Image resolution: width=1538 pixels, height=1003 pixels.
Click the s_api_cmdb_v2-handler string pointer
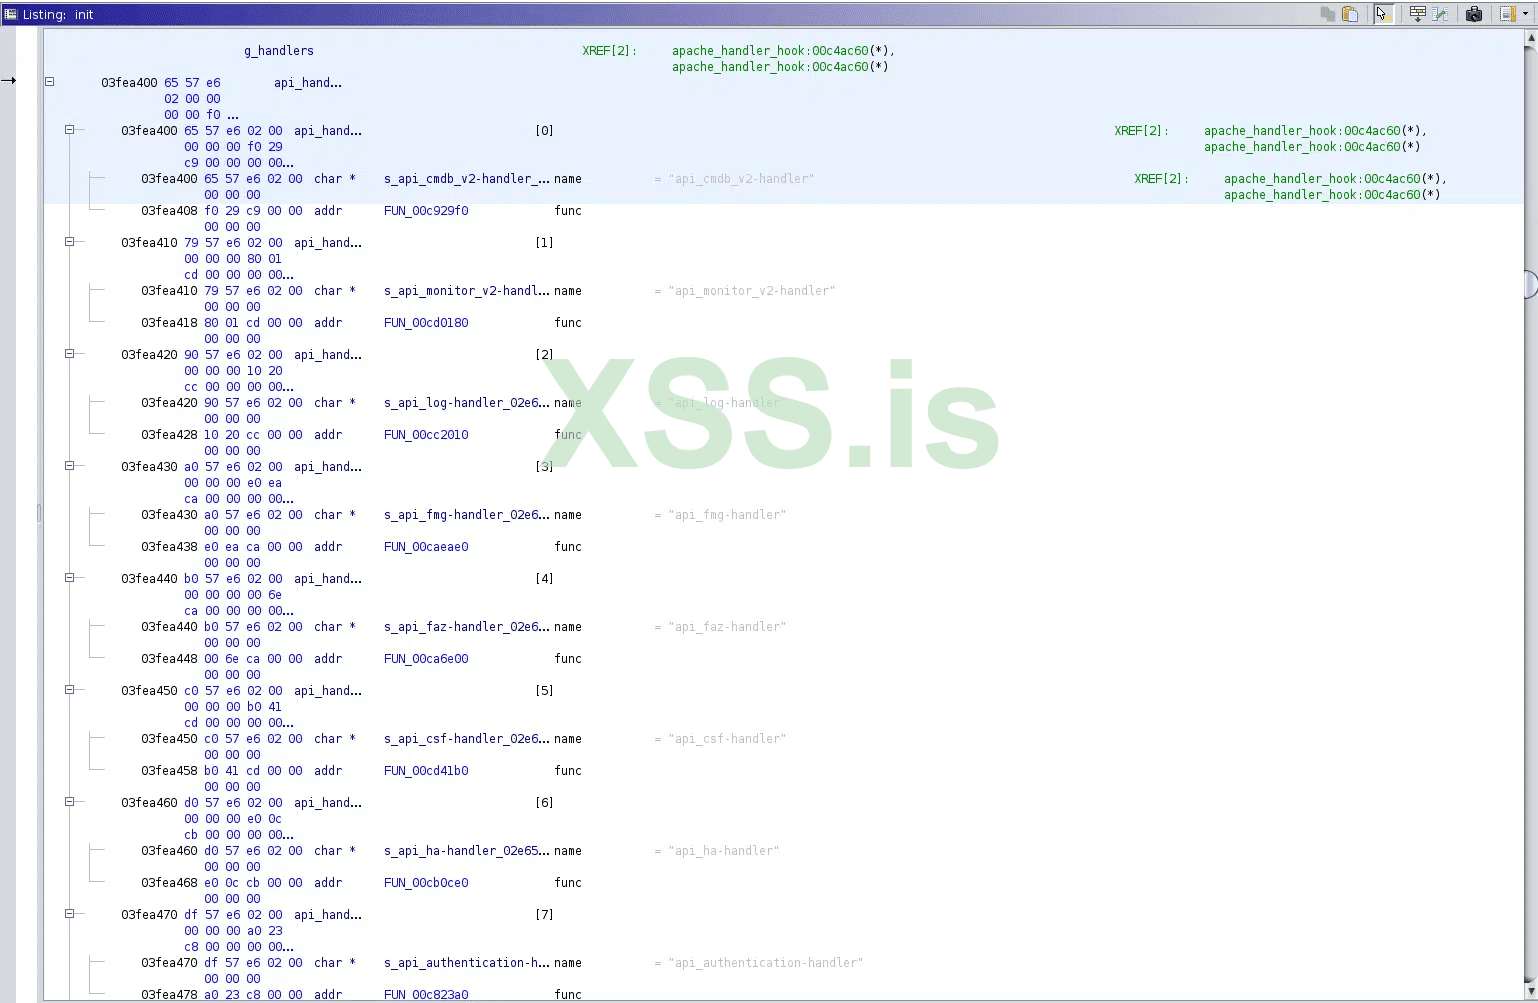point(467,179)
